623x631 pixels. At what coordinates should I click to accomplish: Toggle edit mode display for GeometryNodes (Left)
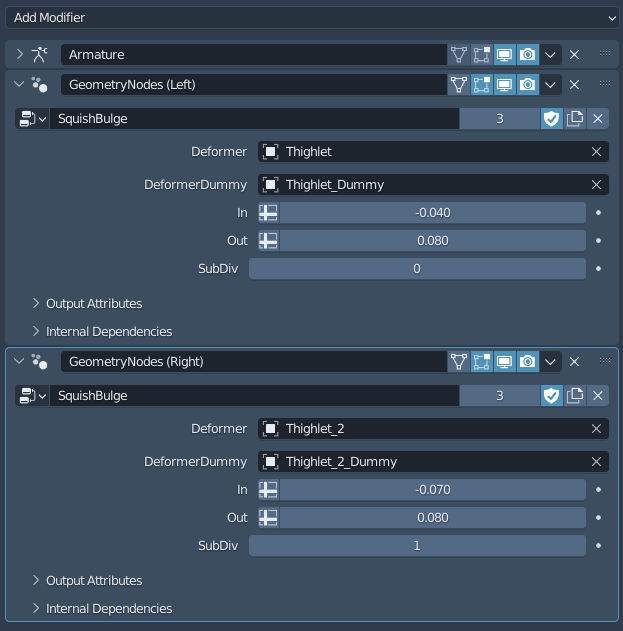pyautogui.click(x=482, y=85)
